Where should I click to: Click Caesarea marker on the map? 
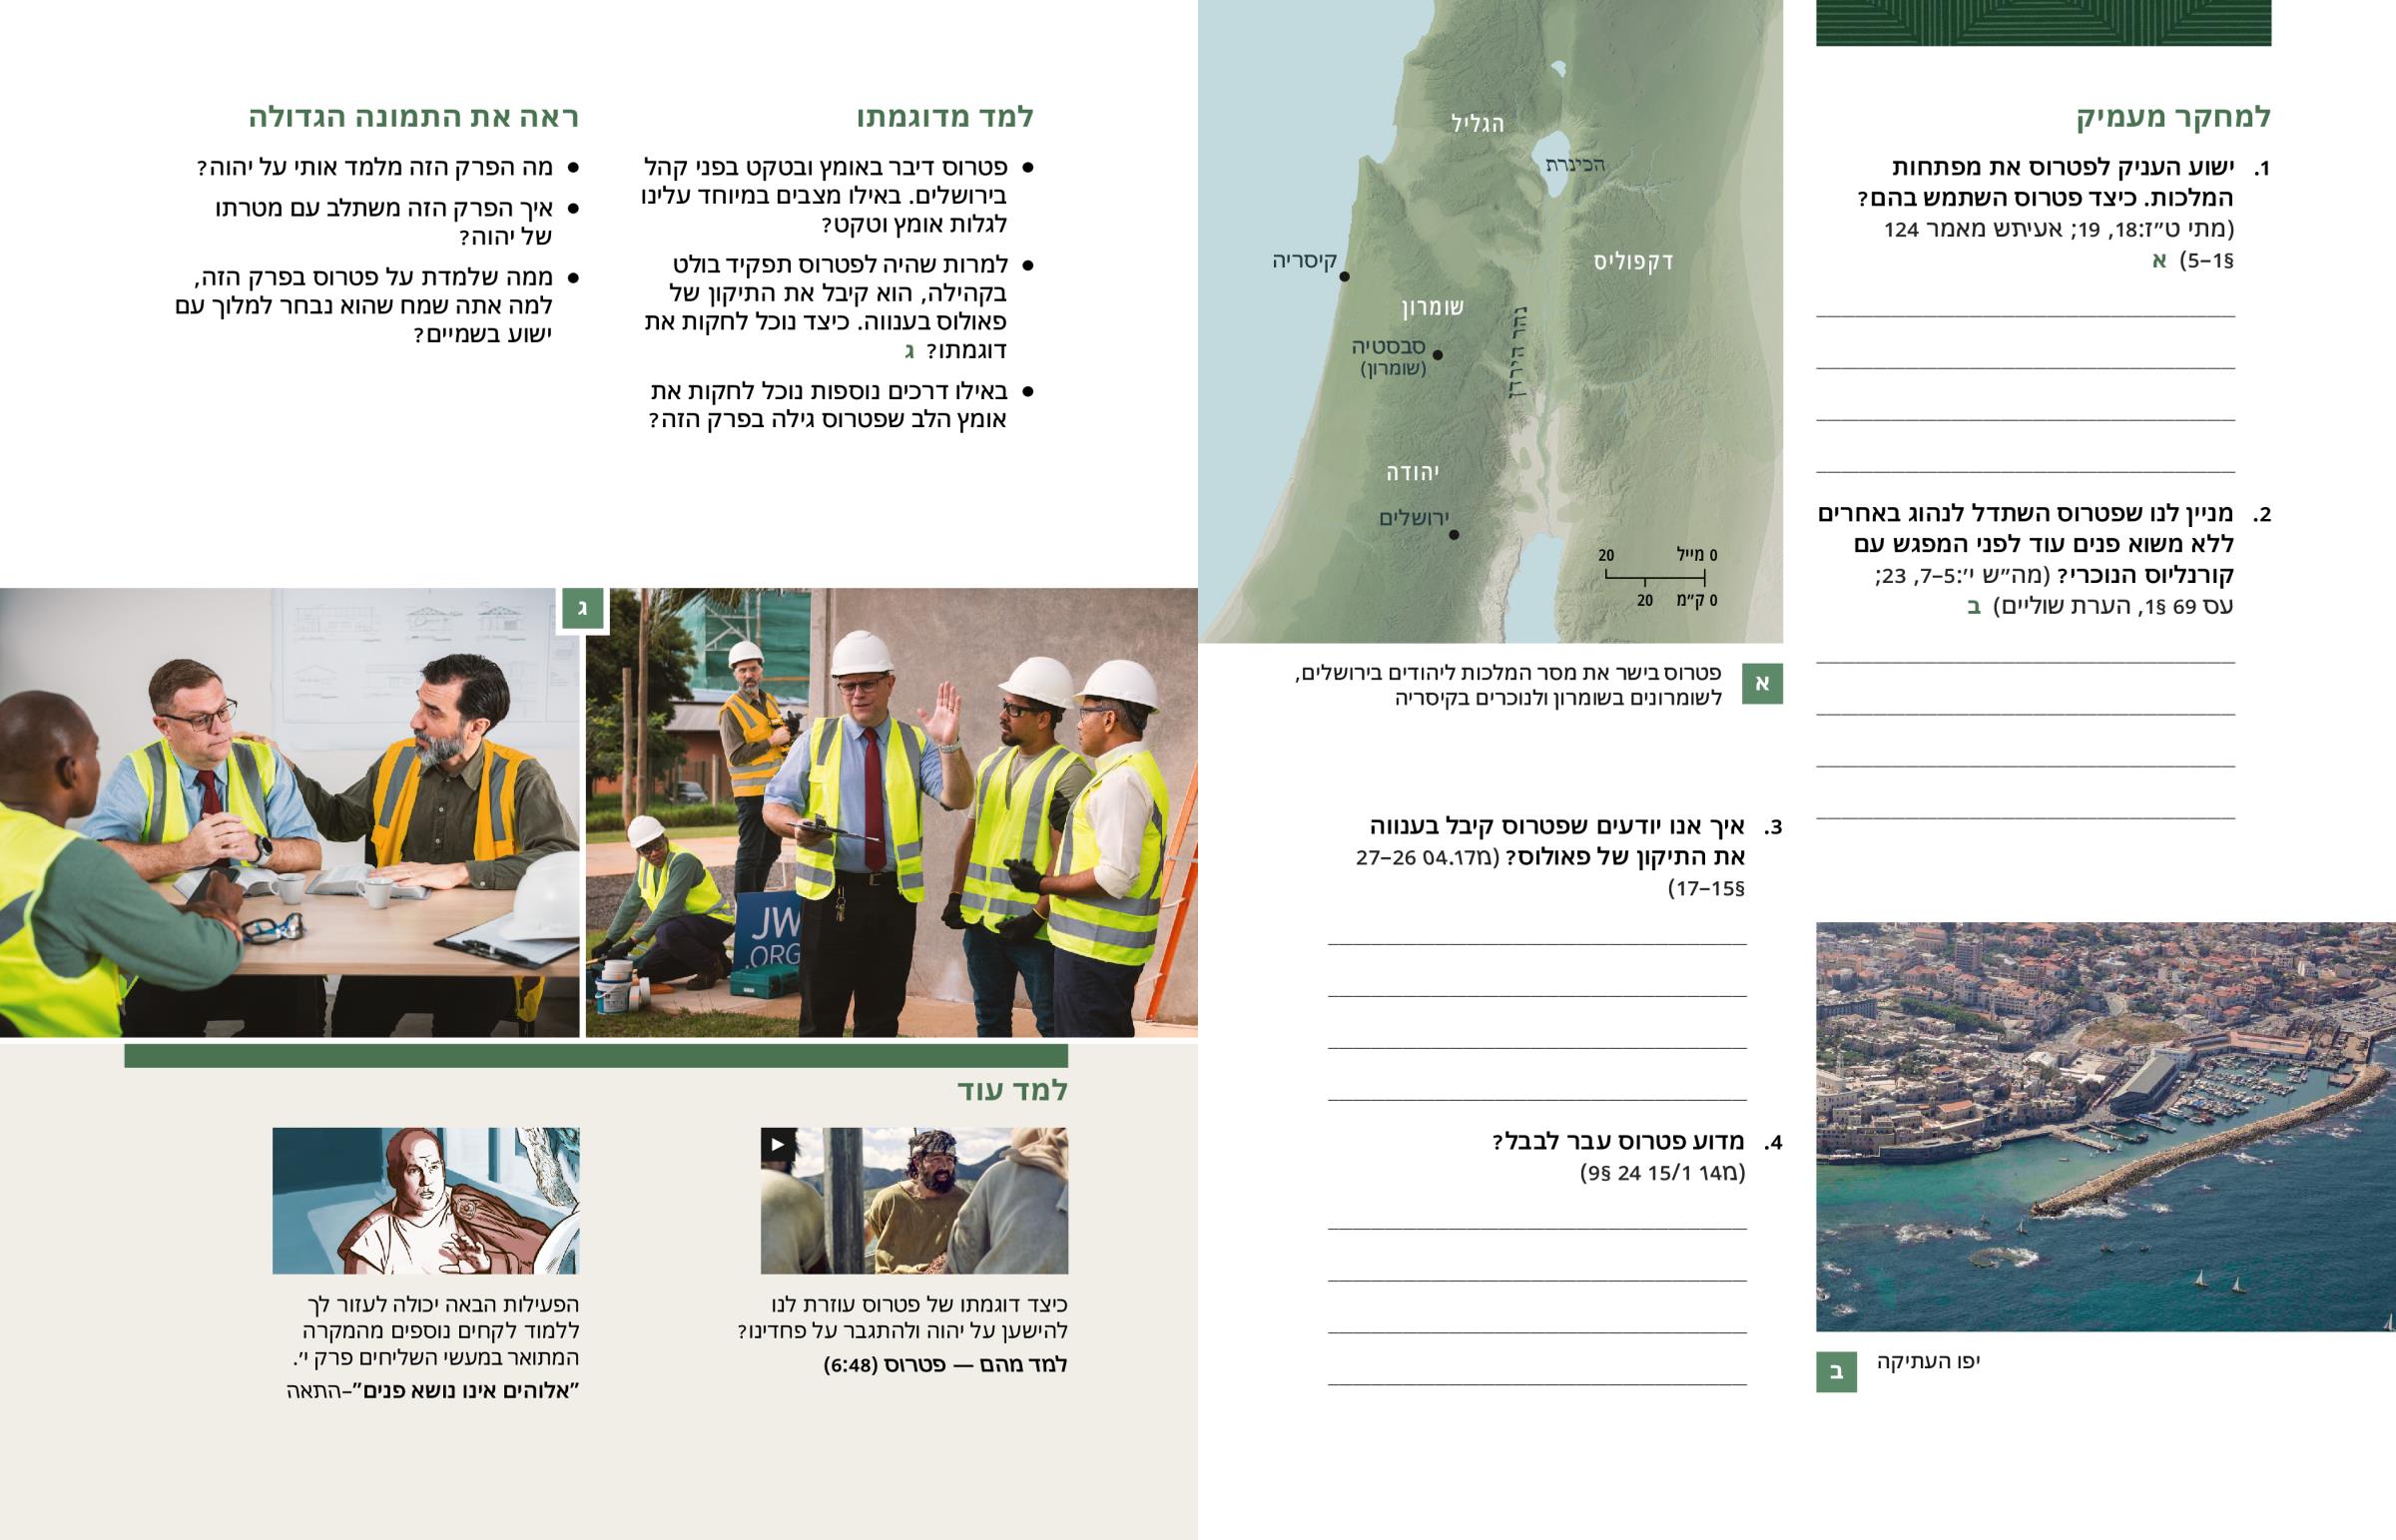coord(1344,277)
